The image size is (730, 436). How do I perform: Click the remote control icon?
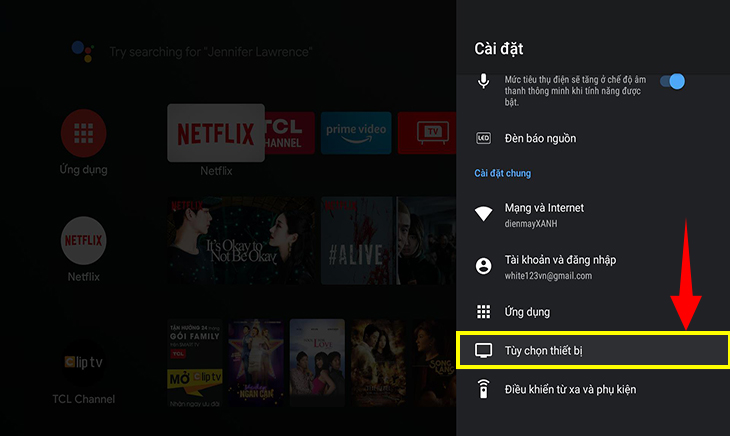coord(483,389)
